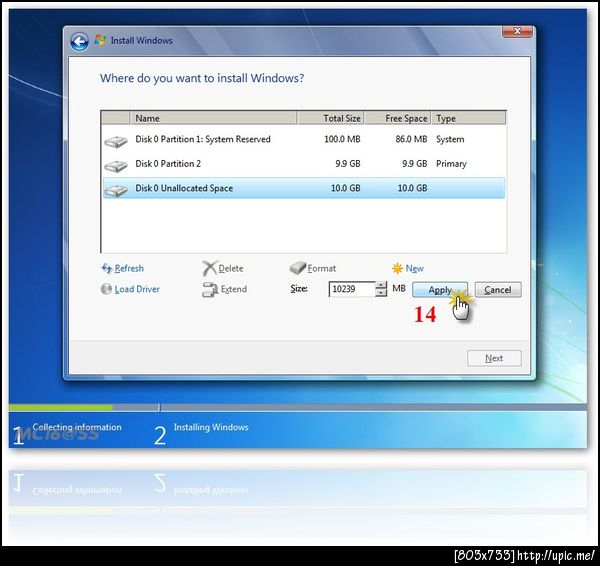Cancel the new partition creation
Screen dimensions: 600x566
pos(498,290)
